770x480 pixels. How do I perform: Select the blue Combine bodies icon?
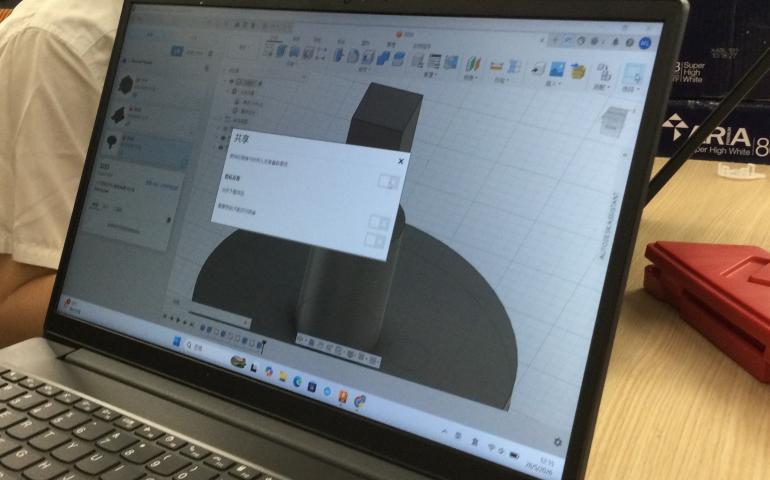point(383,57)
